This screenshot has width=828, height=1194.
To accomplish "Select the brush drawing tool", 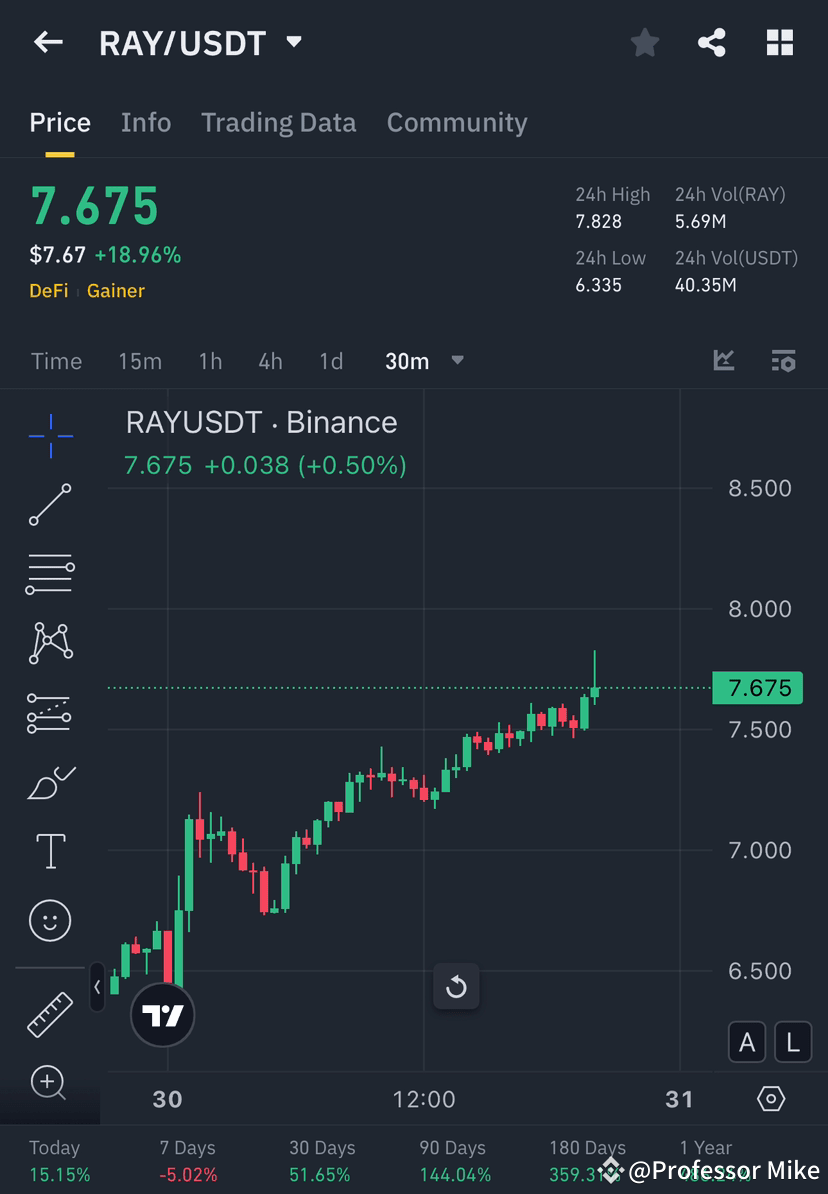I will click(50, 781).
